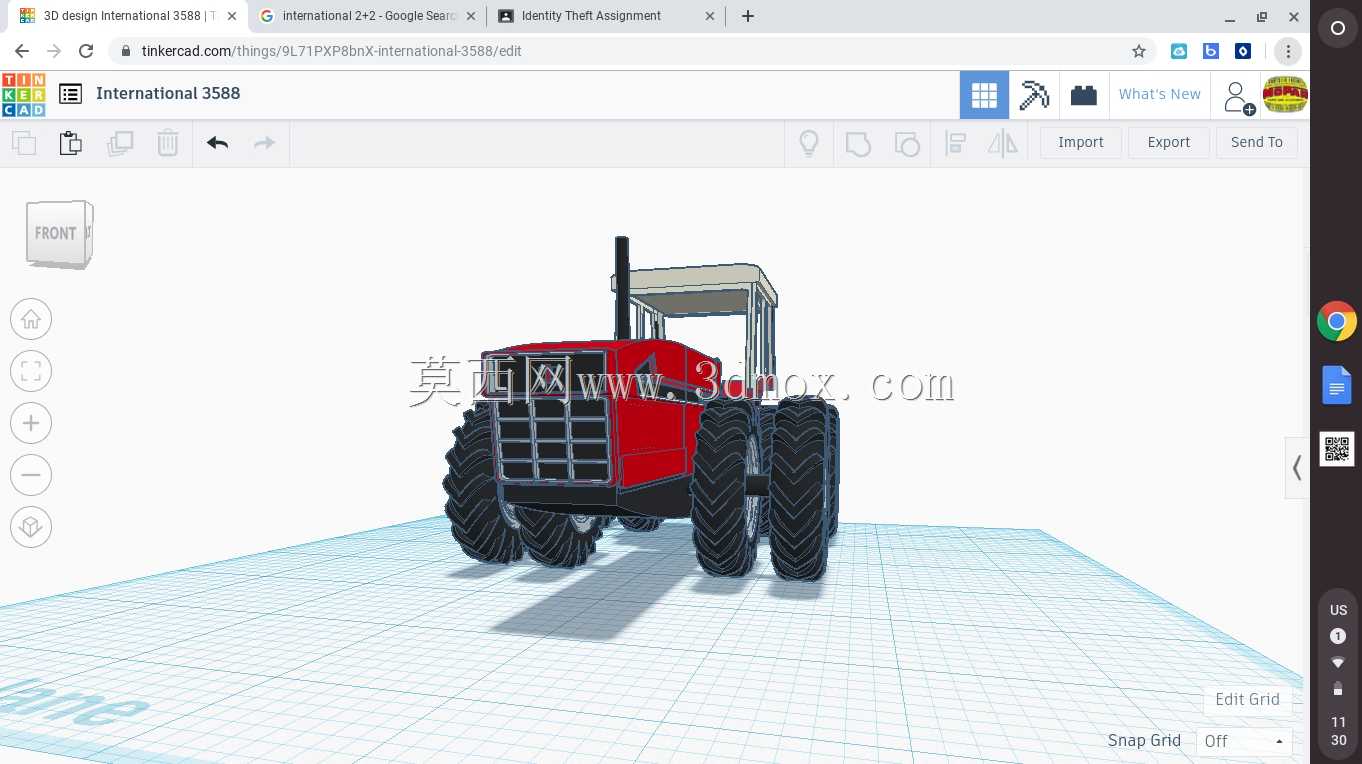Bookmark this page with the star
This screenshot has height=764, width=1362.
pyautogui.click(x=1138, y=51)
